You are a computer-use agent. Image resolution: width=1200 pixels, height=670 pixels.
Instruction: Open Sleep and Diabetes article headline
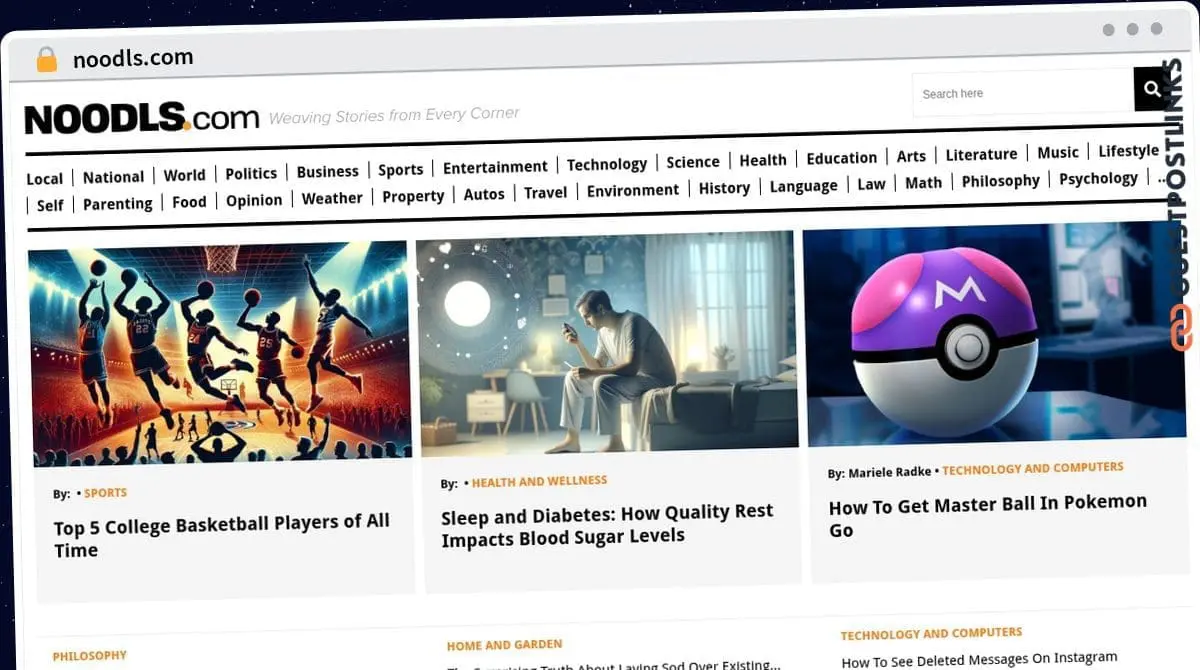pos(607,524)
